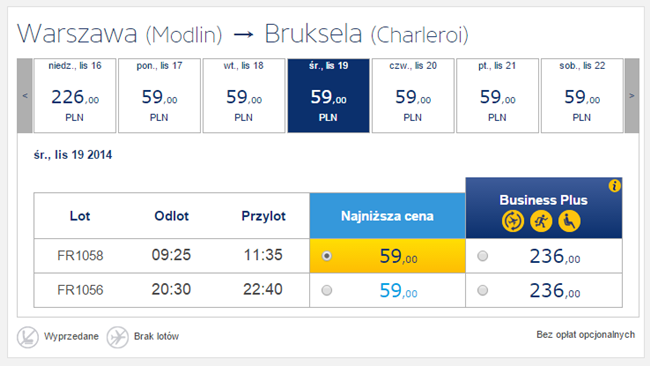Switch to sob., lis 22 date tab
Viewport: 650px width, 366px height.
click(x=582, y=96)
